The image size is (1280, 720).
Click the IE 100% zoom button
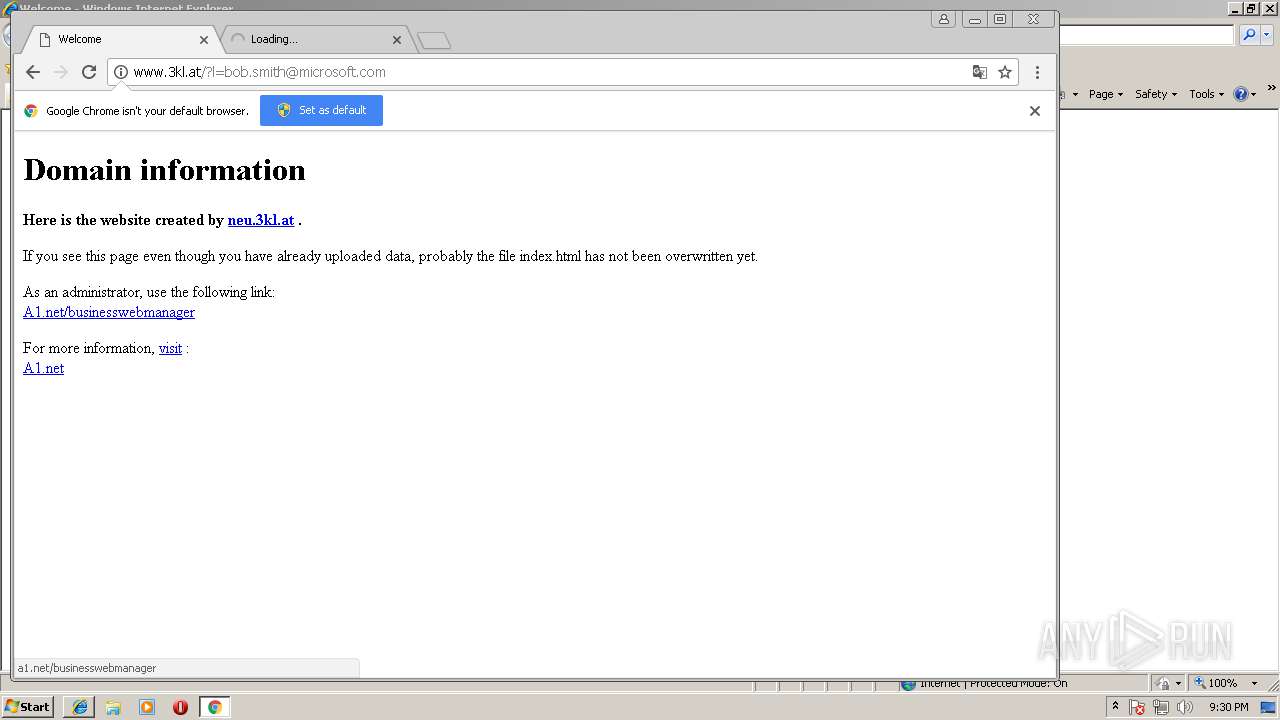pyautogui.click(x=1215, y=683)
